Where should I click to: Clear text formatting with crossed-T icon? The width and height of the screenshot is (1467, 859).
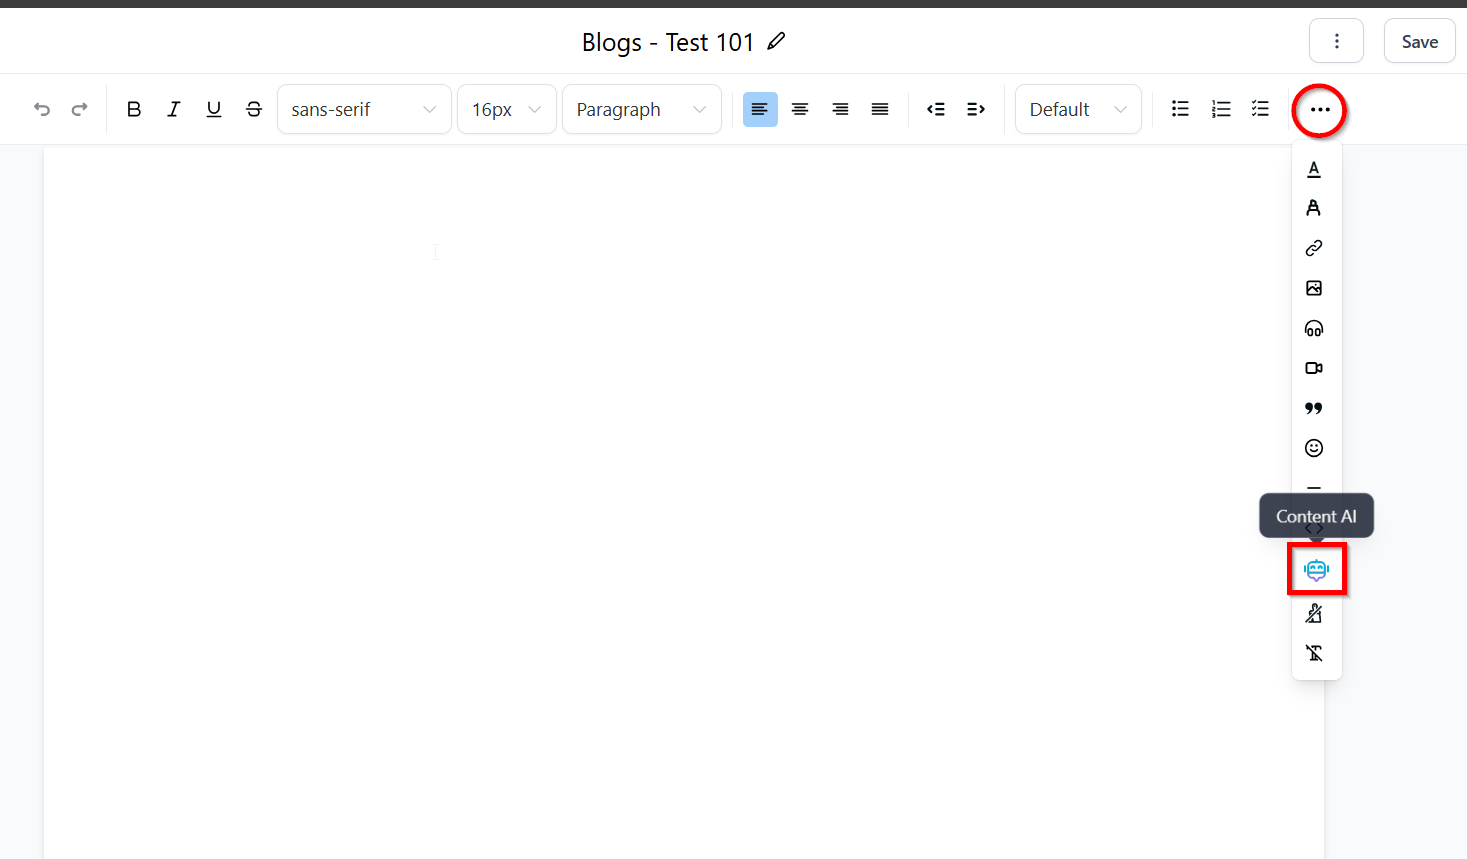[x=1314, y=653]
